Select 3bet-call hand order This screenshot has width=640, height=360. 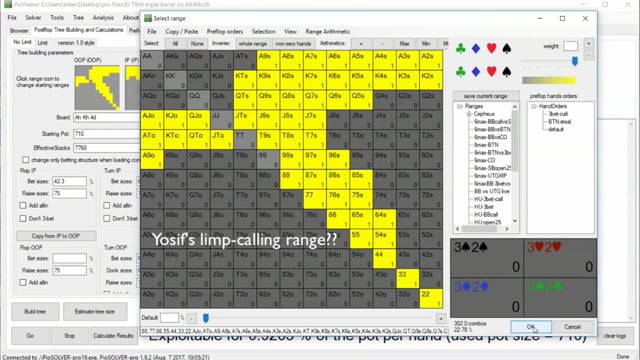pyautogui.click(x=558, y=114)
